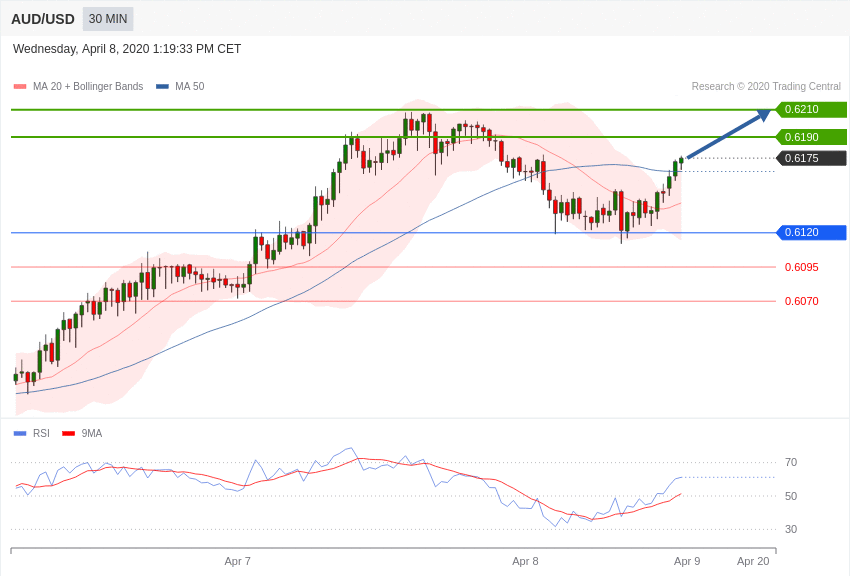Click the AUD/USD pair title
Viewport: 850px width, 576px height.
43,19
